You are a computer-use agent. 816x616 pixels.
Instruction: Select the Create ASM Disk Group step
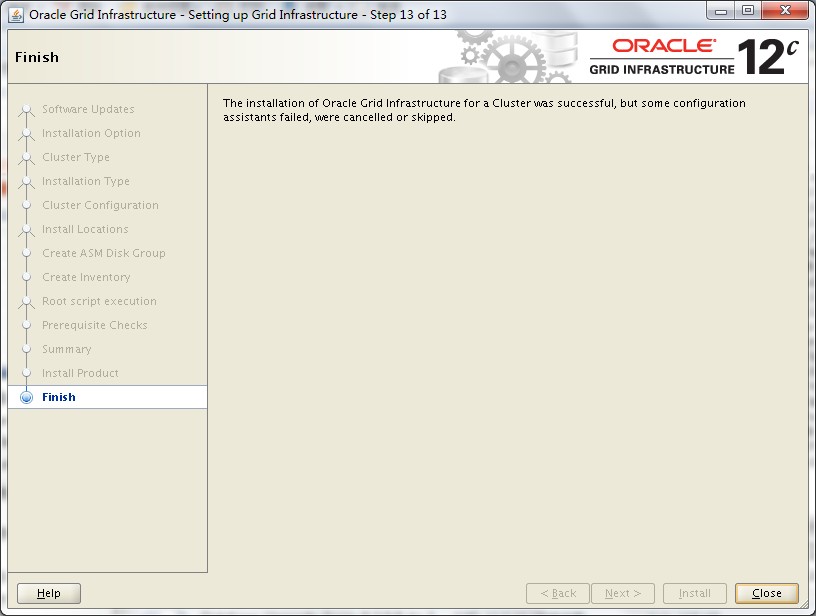click(104, 253)
